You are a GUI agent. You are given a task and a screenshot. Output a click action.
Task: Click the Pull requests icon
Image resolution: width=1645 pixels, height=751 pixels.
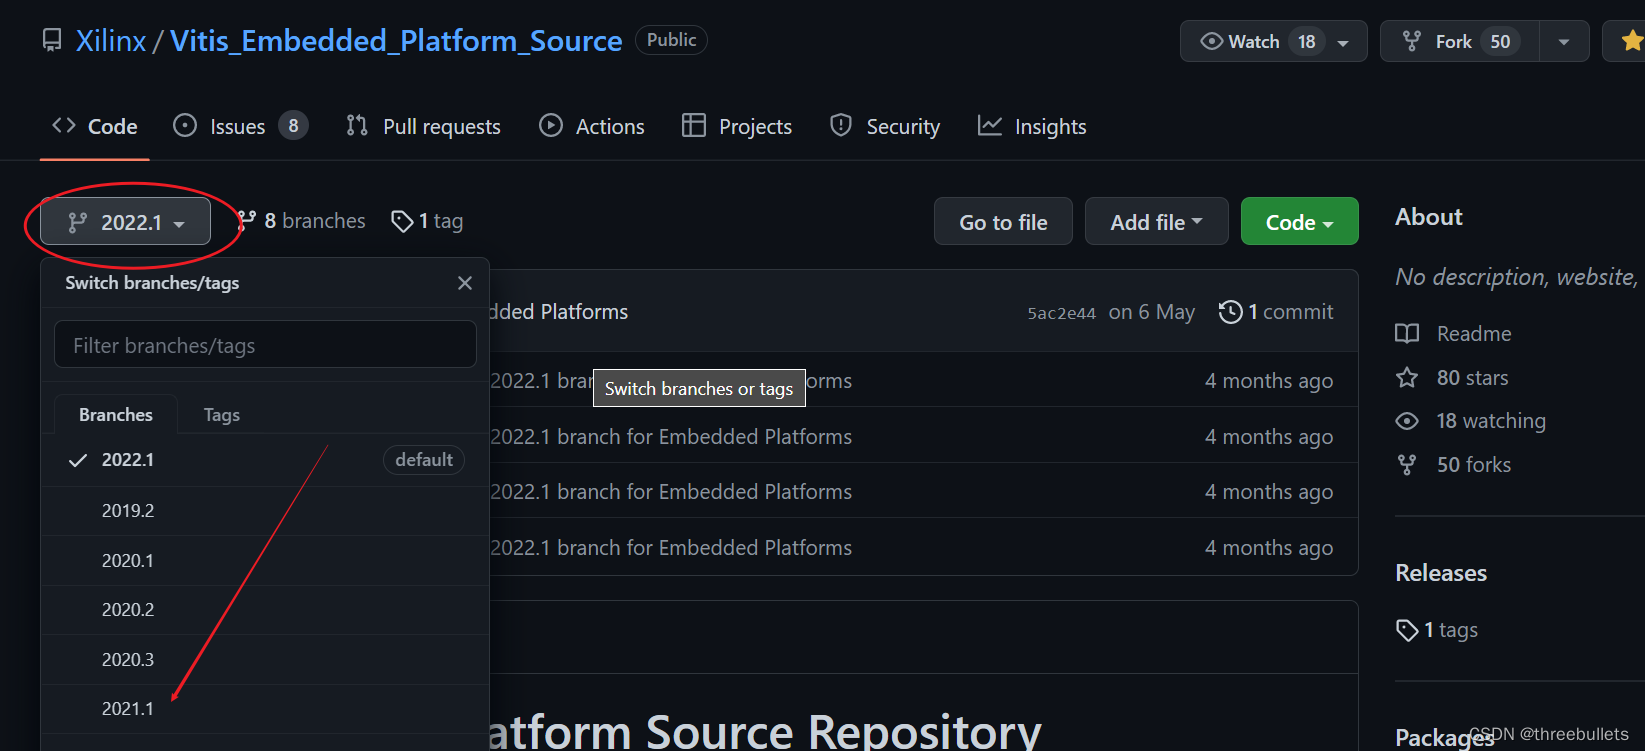pyautogui.click(x=357, y=125)
